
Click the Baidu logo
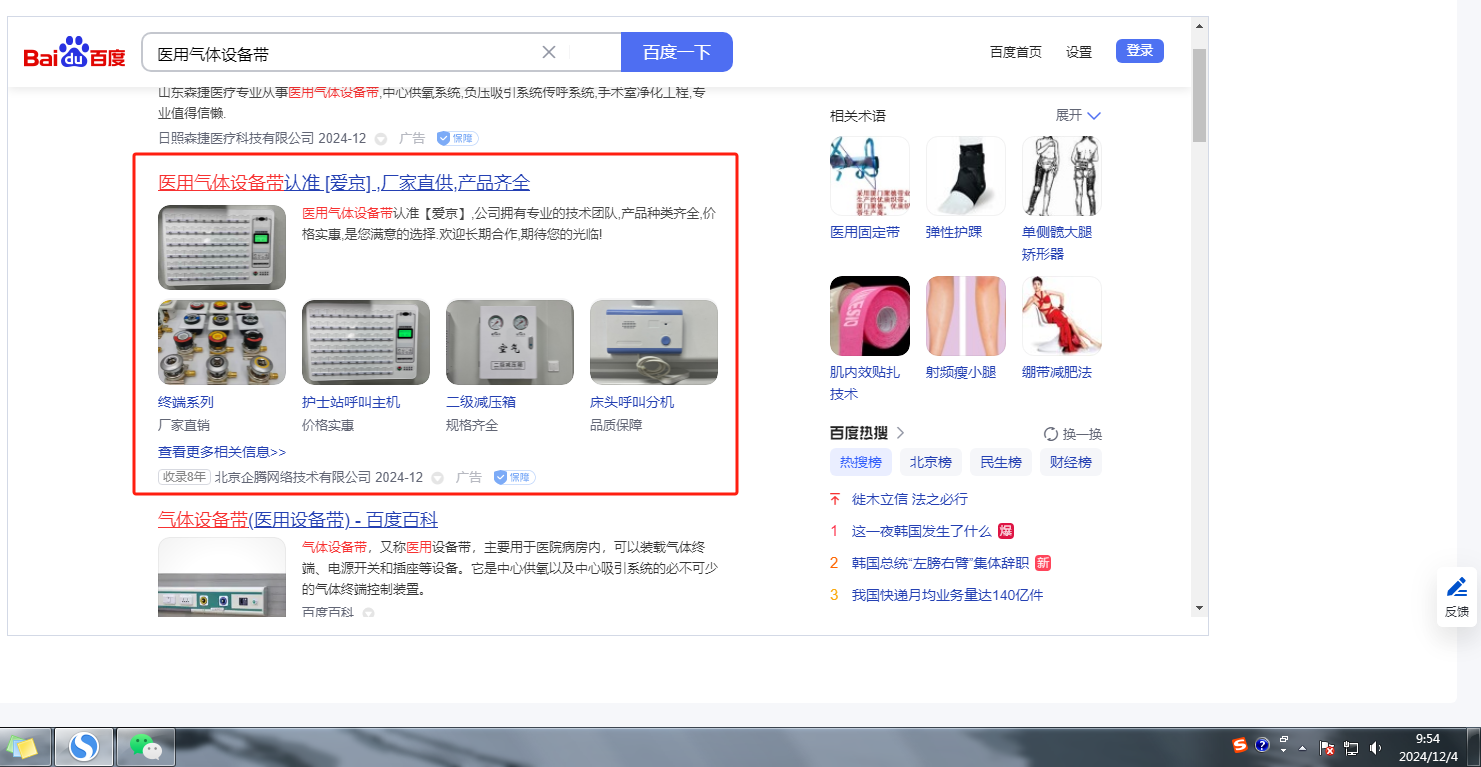click(75, 52)
